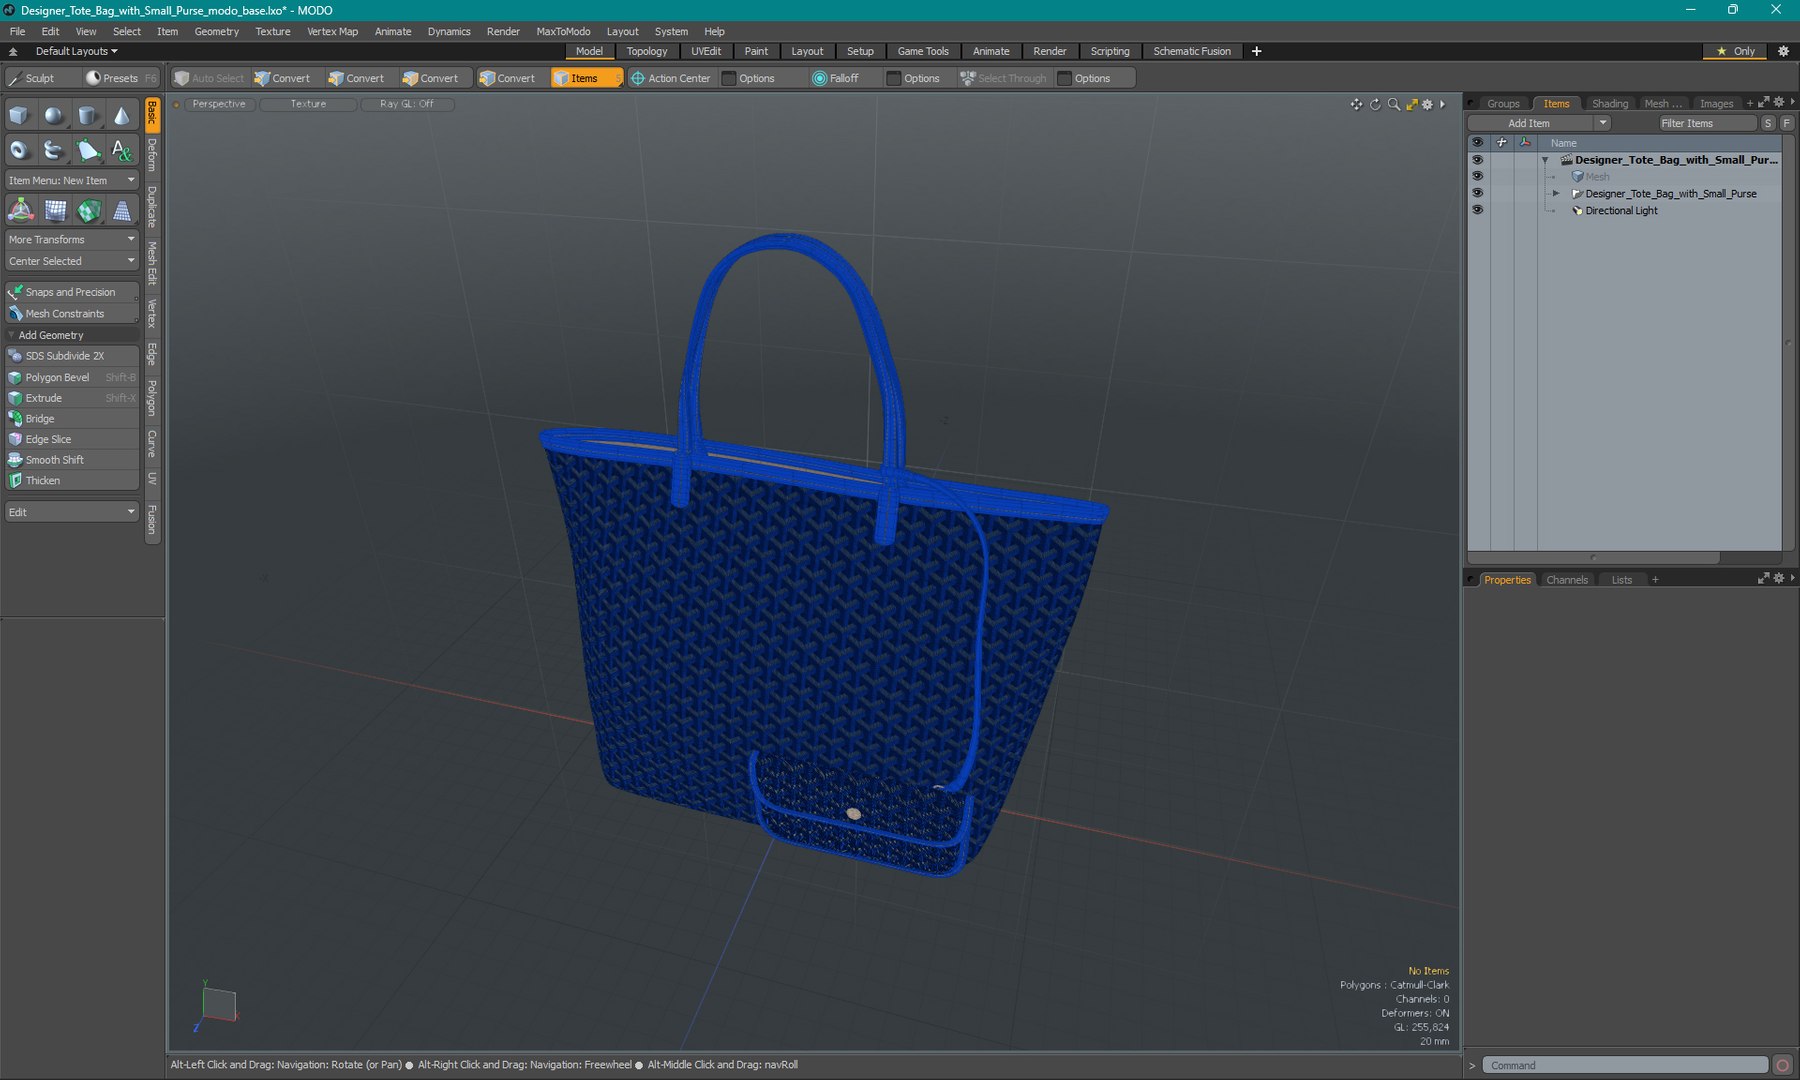
Task: Open the Channels tab
Action: coord(1566,580)
